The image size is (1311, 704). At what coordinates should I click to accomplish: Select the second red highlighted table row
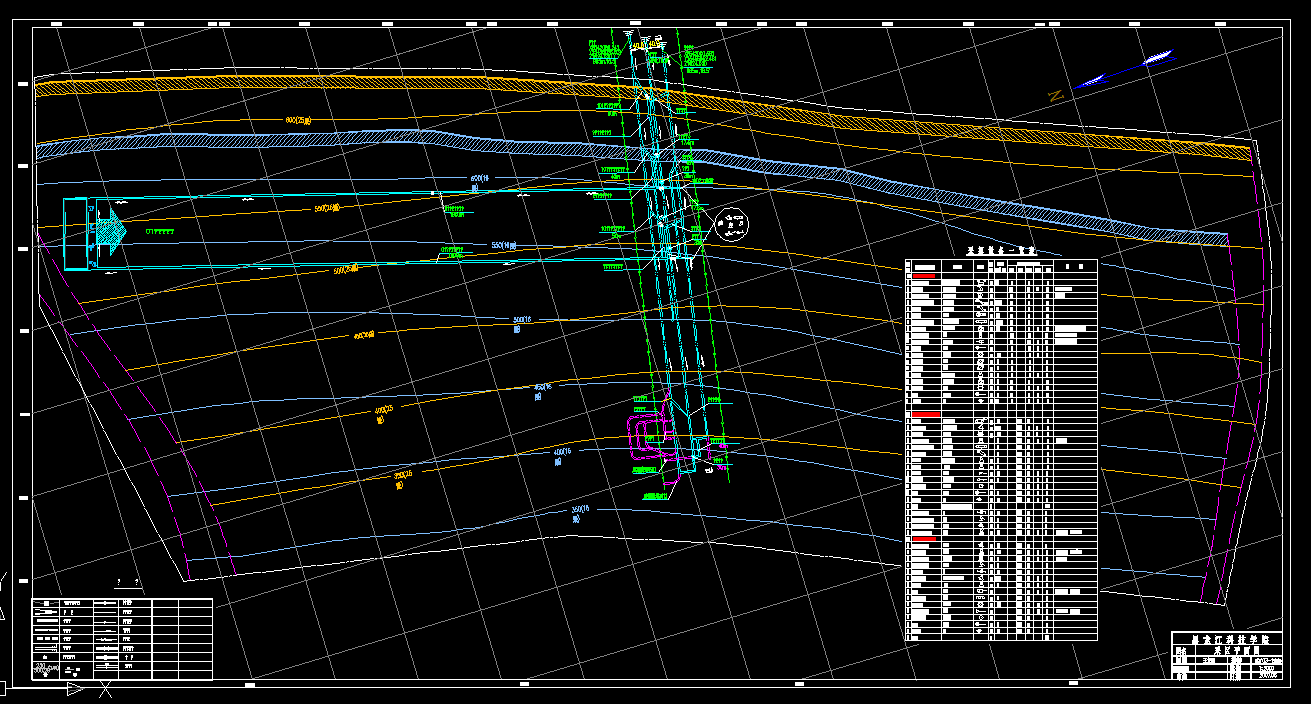[925, 413]
